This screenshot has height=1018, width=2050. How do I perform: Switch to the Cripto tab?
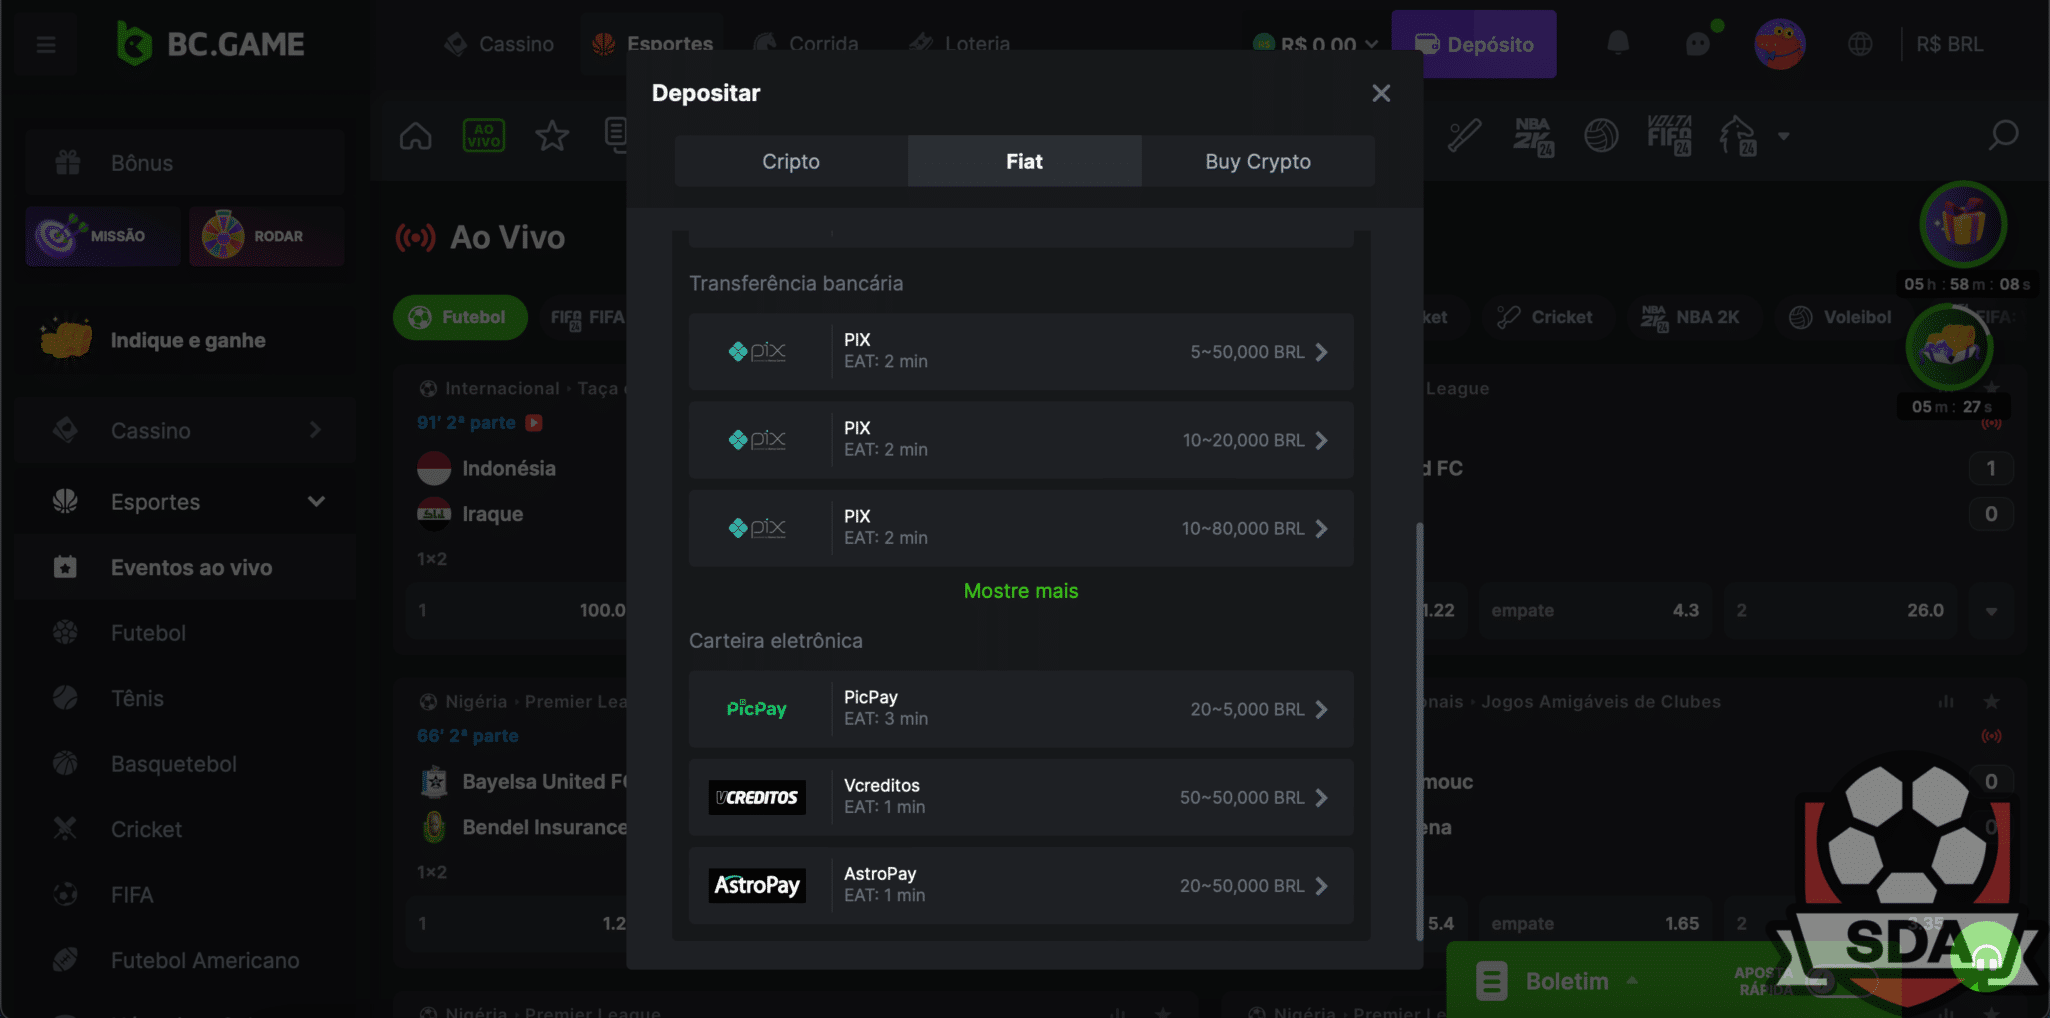(791, 161)
